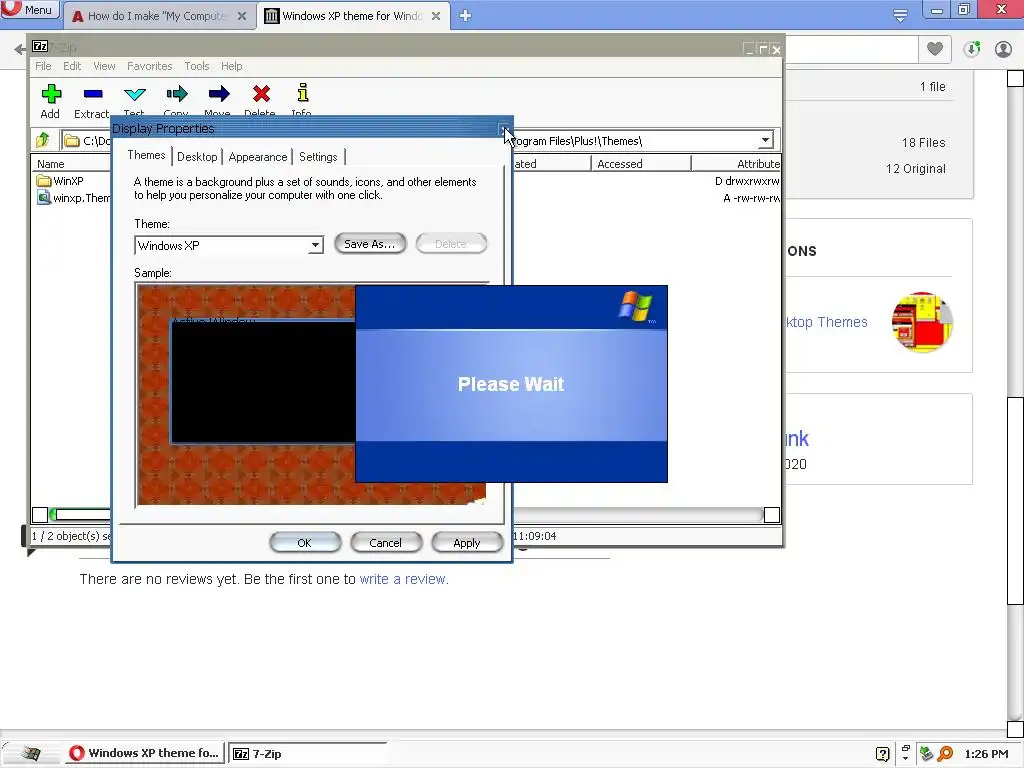Click the "write a review" link
Image resolution: width=1024 pixels, height=768 pixels.
403,579
